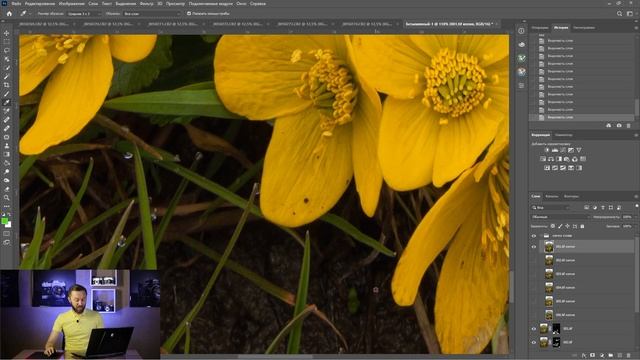
Task: Add a Vibrance adjustment
Action: point(579,150)
